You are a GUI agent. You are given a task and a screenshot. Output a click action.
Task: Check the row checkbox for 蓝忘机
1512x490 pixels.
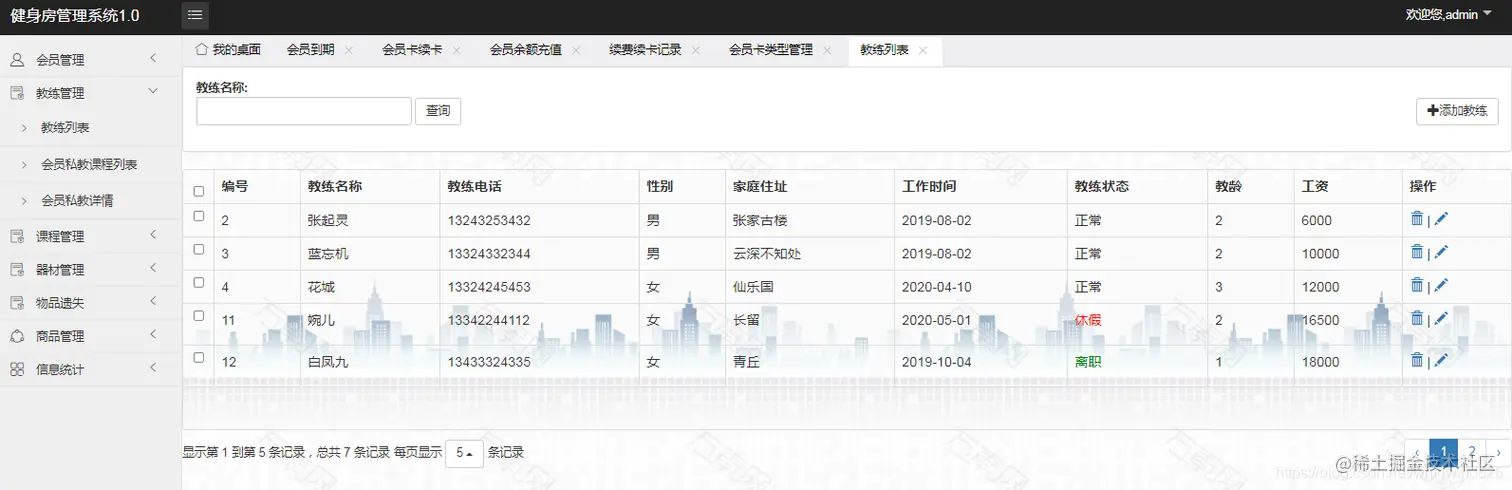coord(198,249)
